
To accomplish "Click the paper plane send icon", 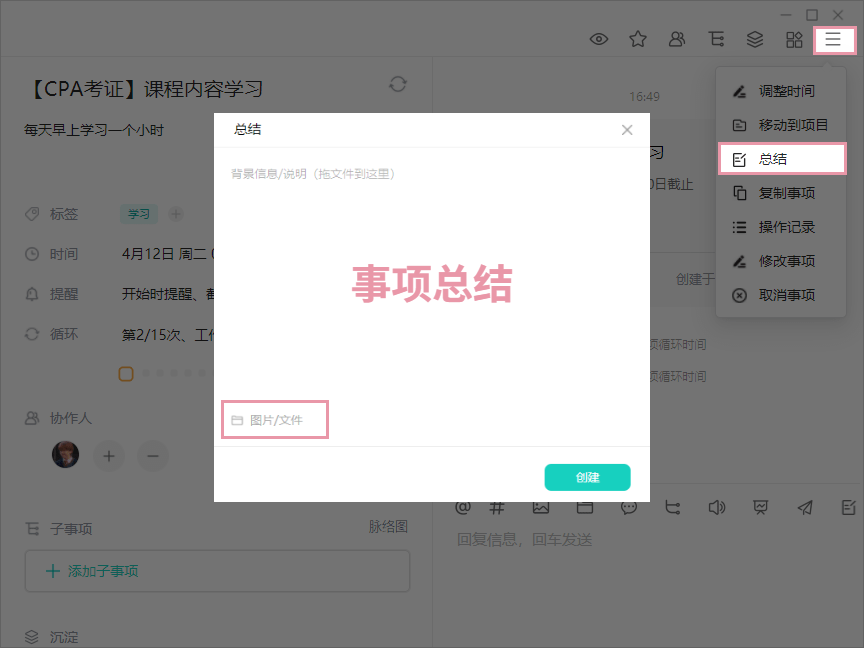I will [x=804, y=507].
